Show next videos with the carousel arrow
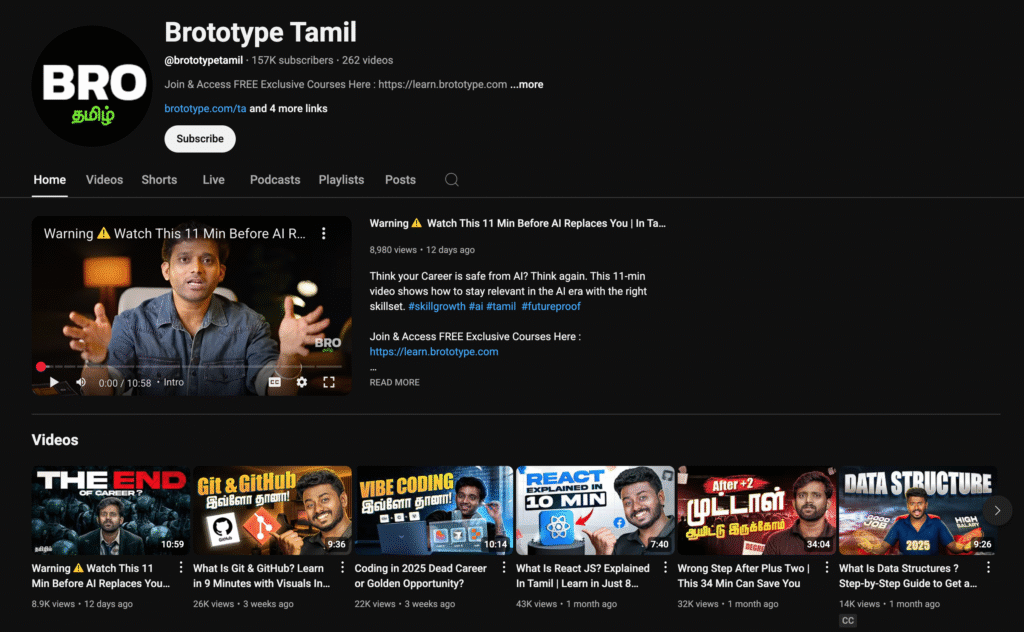Image resolution: width=1024 pixels, height=632 pixels. coord(997,511)
